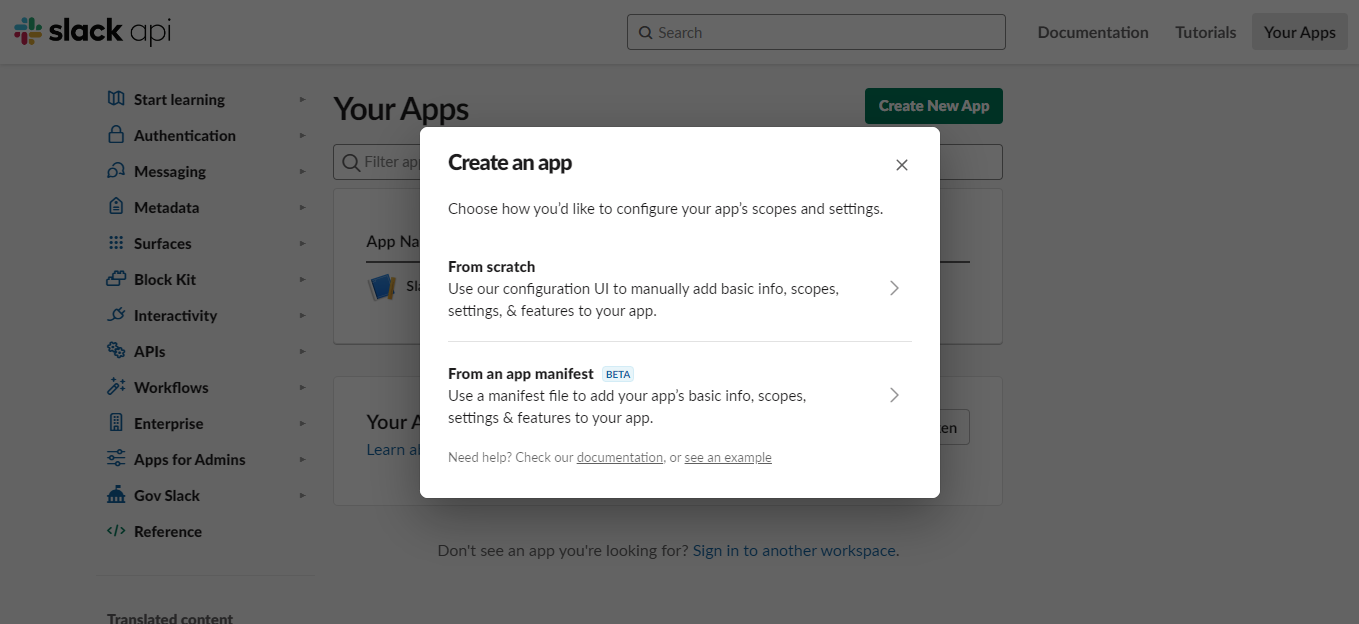Click the top Search input field
This screenshot has width=1359, height=624.
click(816, 32)
